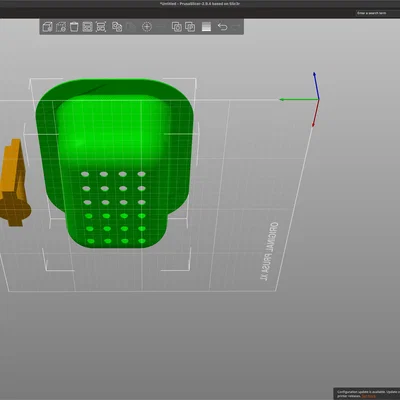This screenshot has width=400, height=400.
Task: Click the search term input field
Action: click(378, 13)
